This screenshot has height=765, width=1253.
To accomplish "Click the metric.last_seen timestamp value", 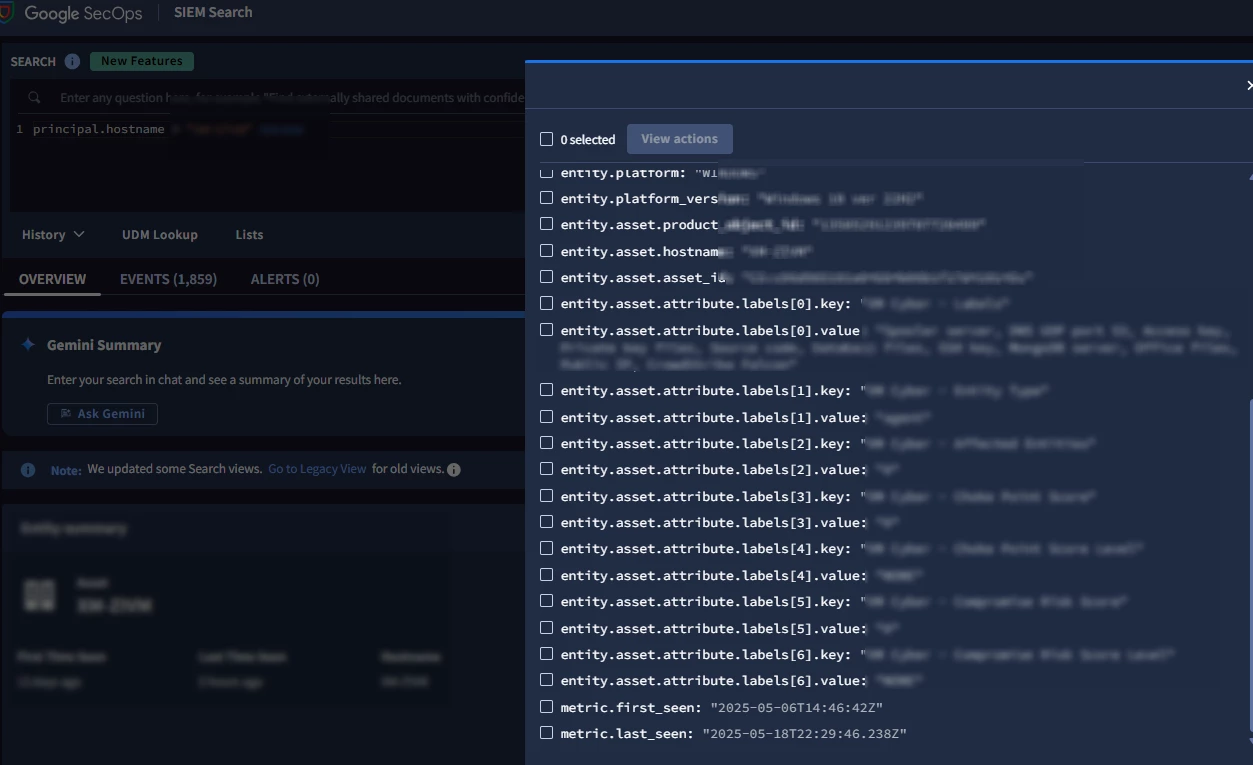I will tap(805, 734).
